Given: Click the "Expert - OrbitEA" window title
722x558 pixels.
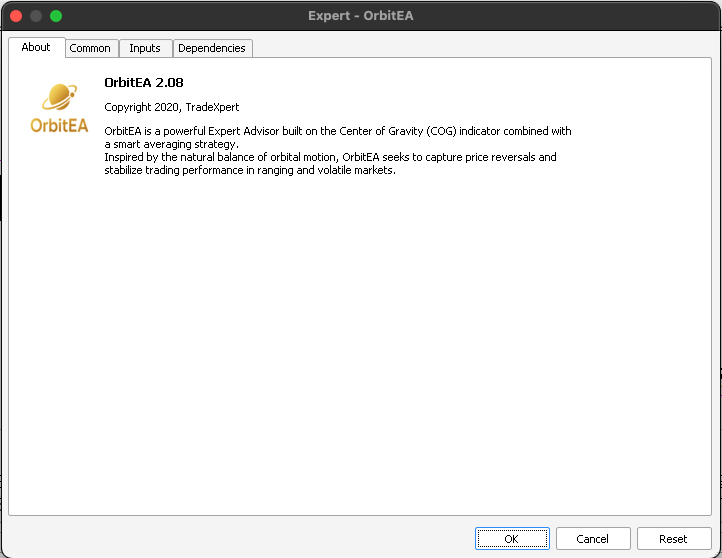Looking at the screenshot, I should click(x=360, y=16).
